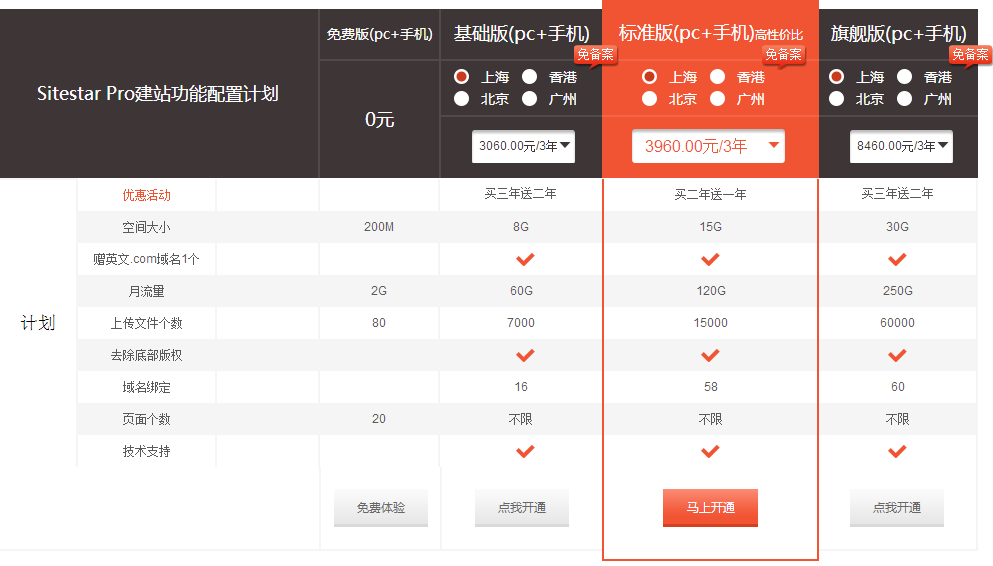This screenshot has height=566, width=993.
Task: Open the 3060.00元/3年 price dropdown
Action: point(523,146)
